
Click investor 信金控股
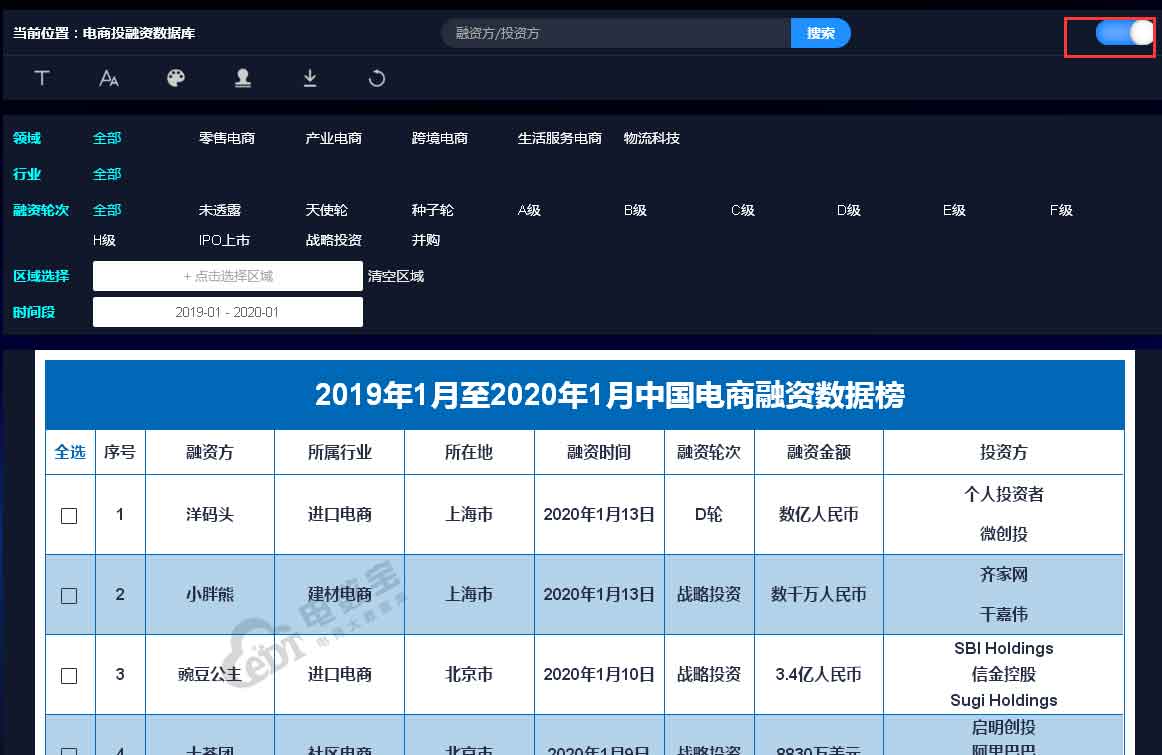[x=1003, y=674]
